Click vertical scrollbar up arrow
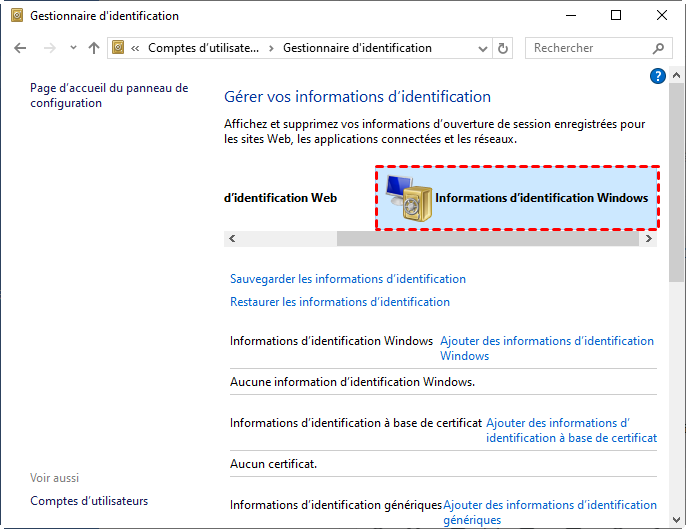This screenshot has height=529, width=686. click(x=676, y=75)
